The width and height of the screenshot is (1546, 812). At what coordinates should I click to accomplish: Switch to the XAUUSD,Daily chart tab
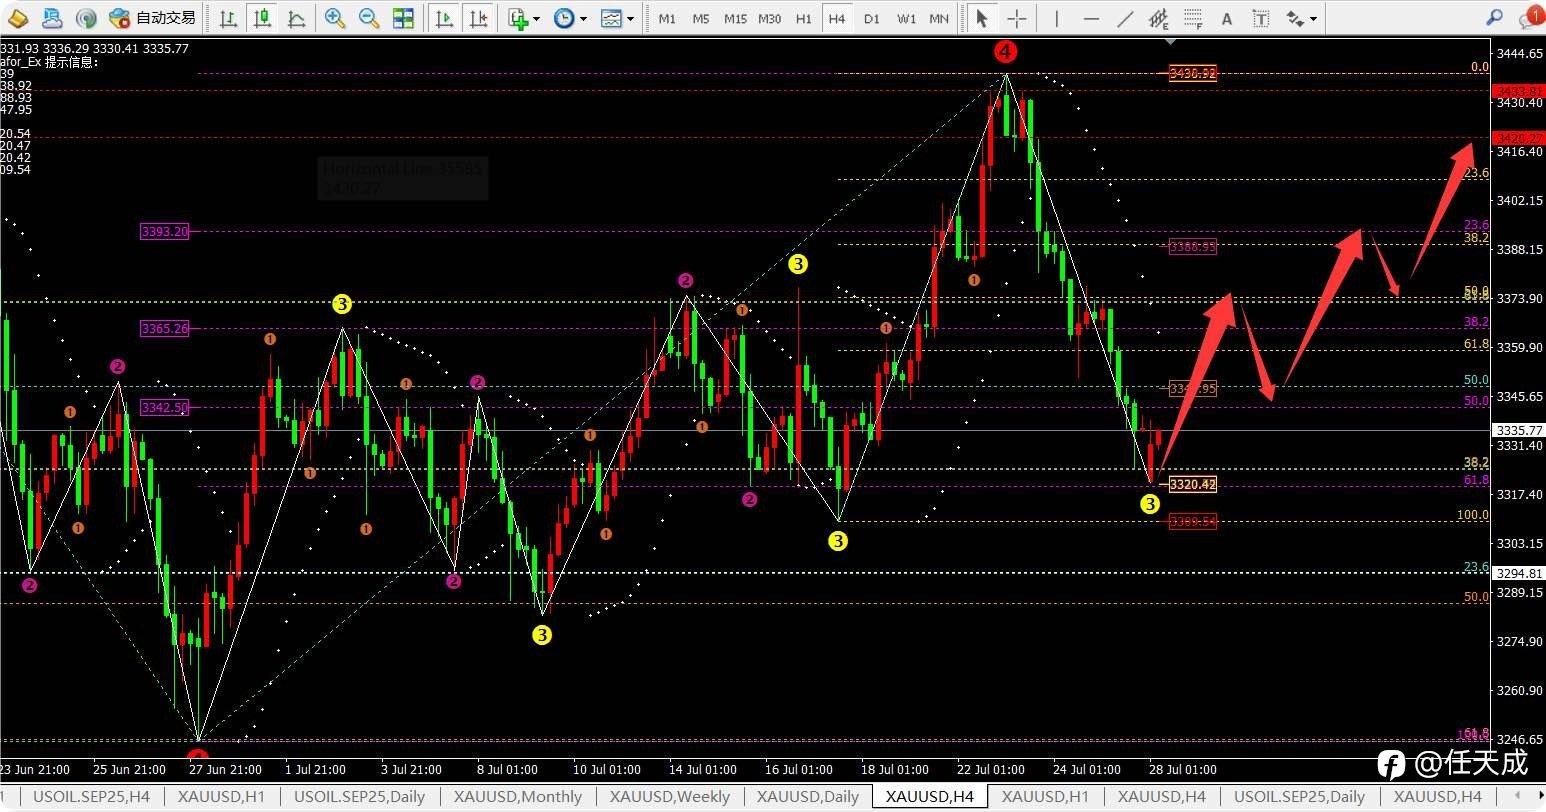coord(808,797)
